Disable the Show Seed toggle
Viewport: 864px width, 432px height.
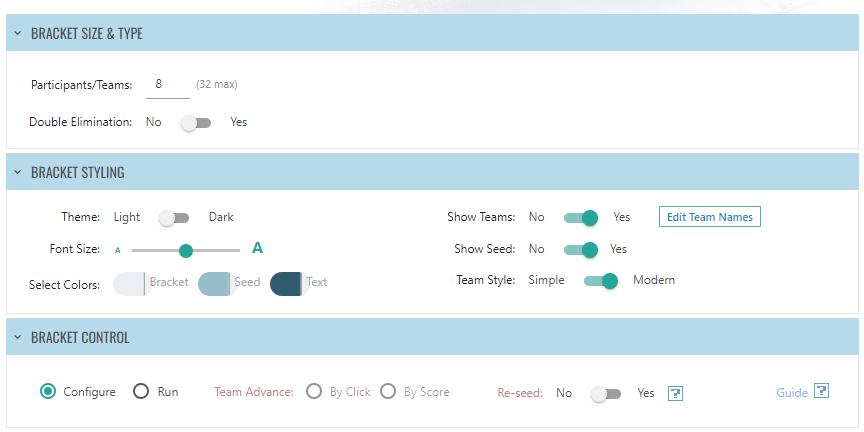[580, 249]
